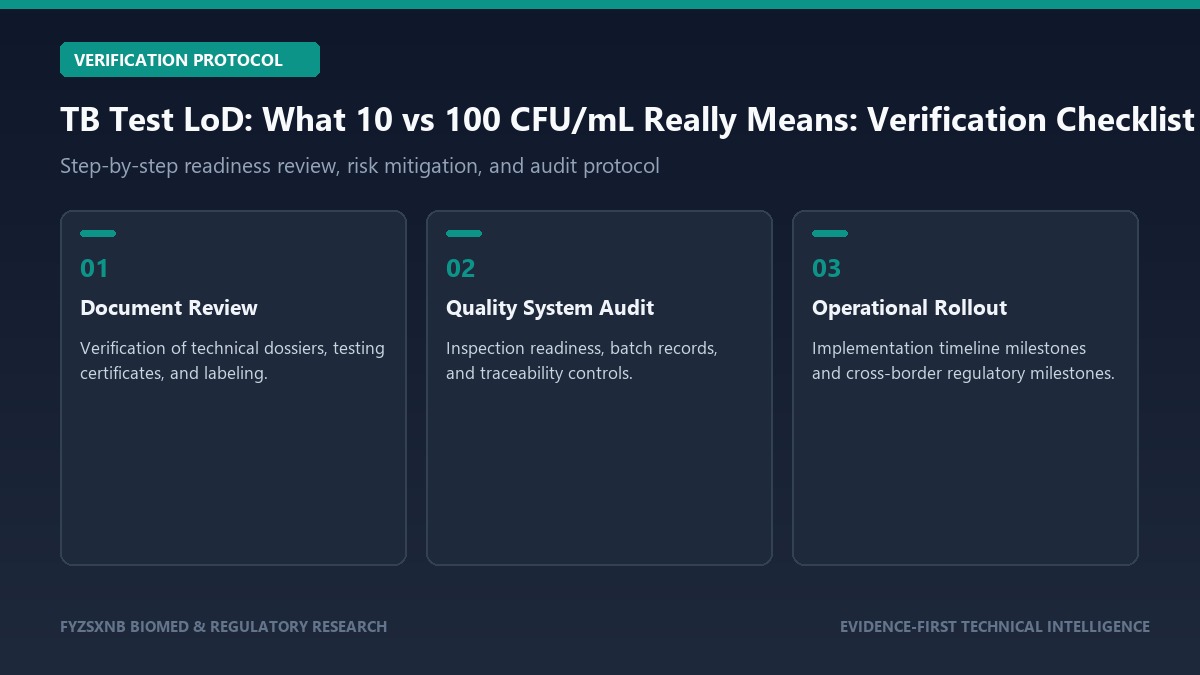The width and height of the screenshot is (1200, 675).
Task: Click the text 'Inspection readiness, batch records'
Action: [x=582, y=348]
